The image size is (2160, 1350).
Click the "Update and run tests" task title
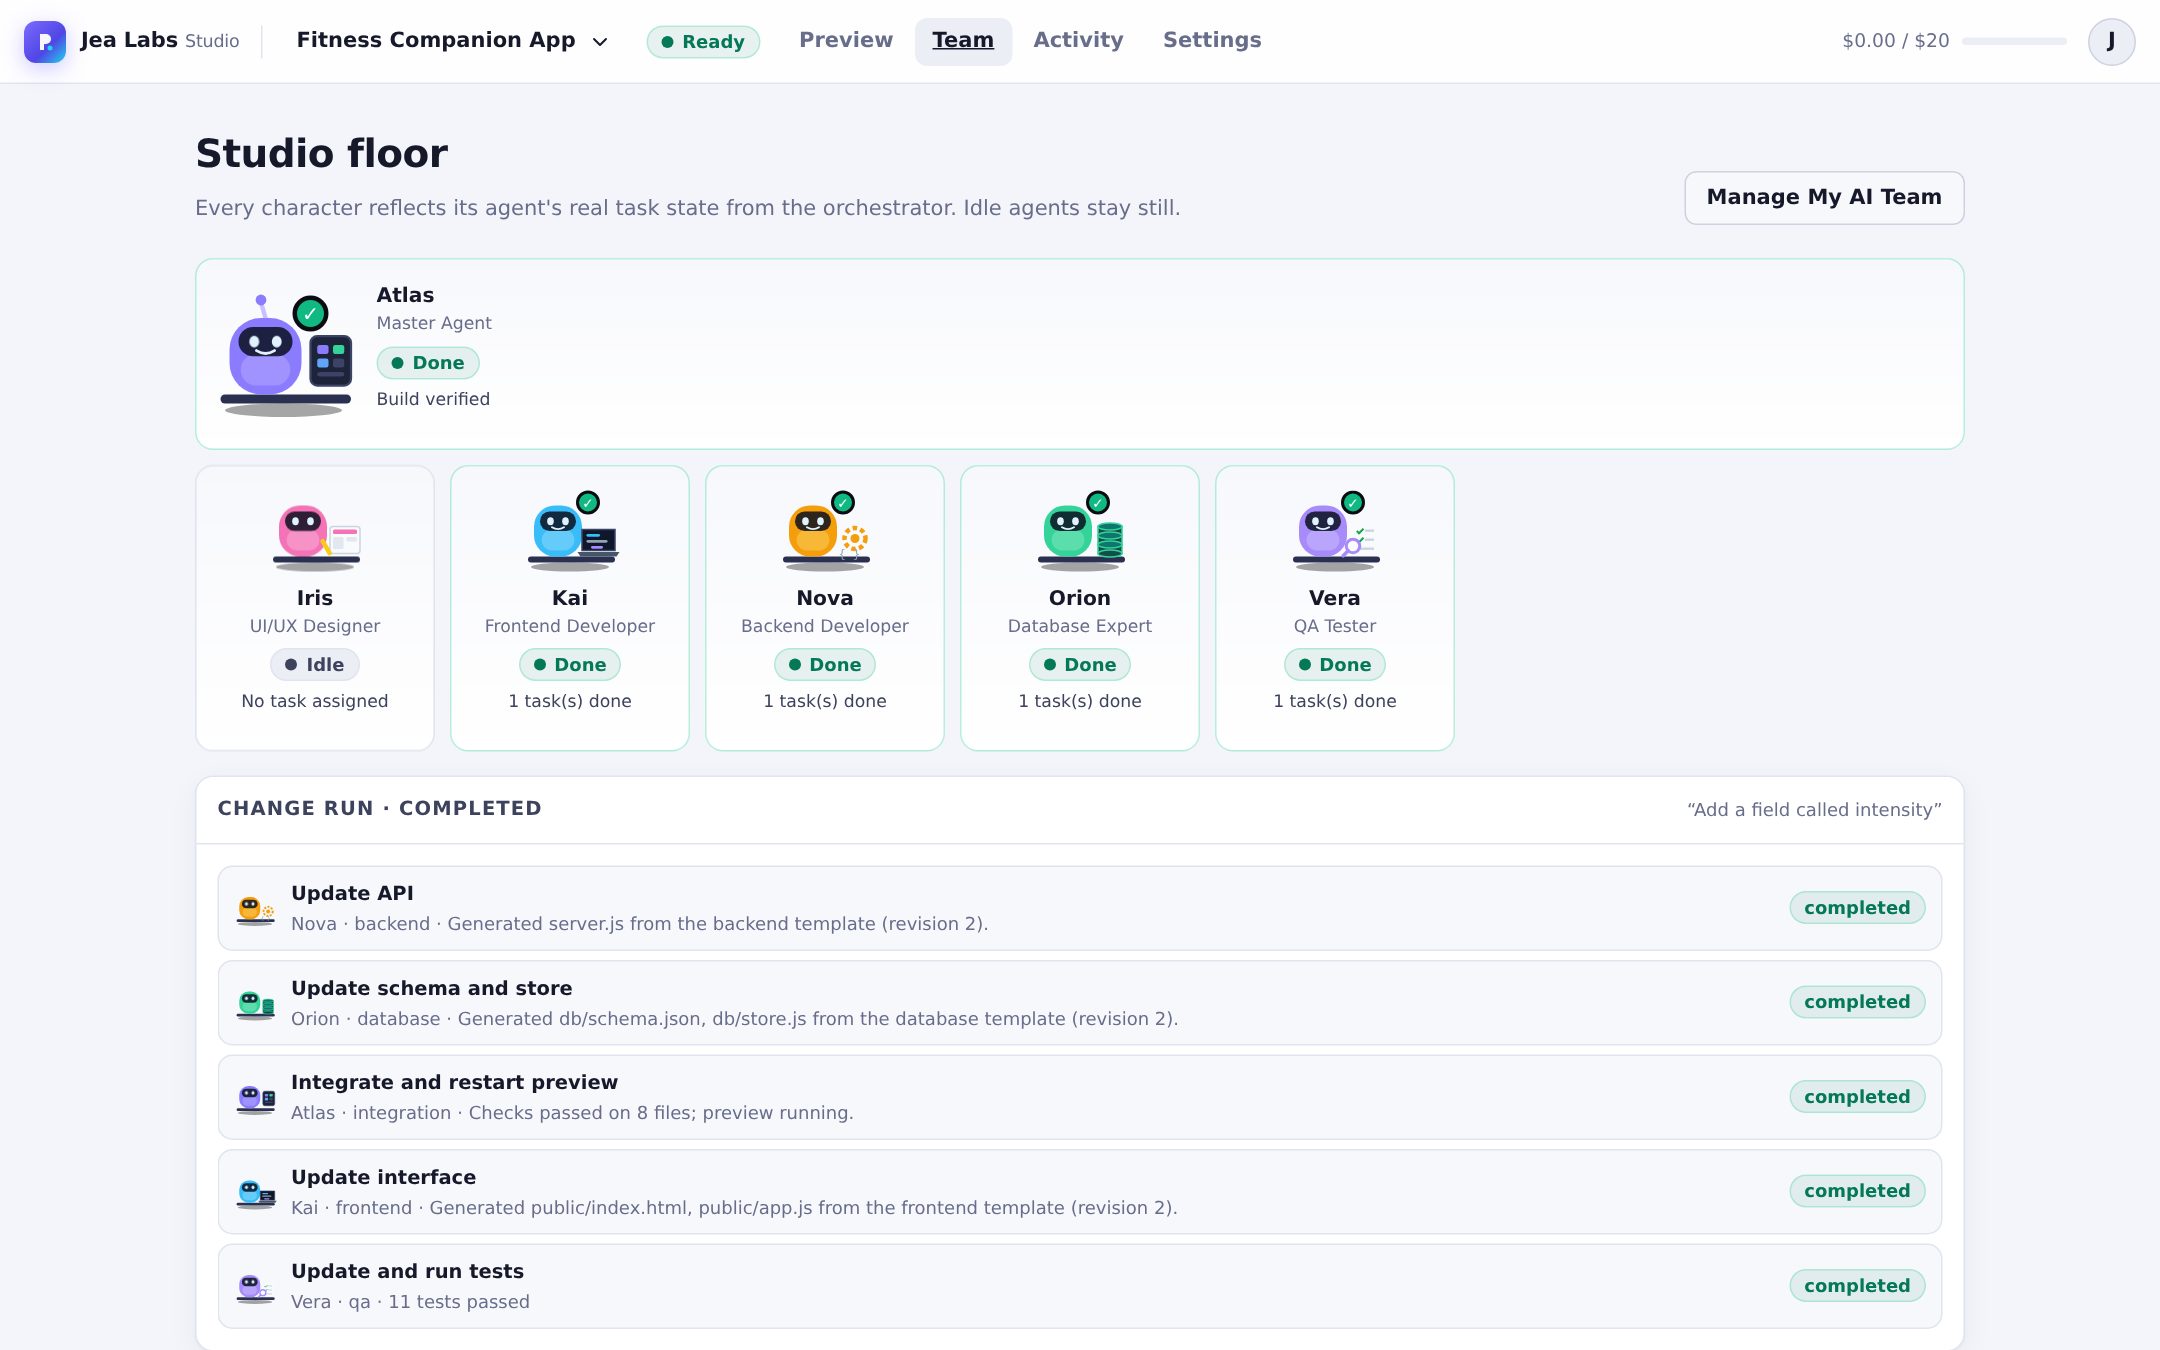407,1271
